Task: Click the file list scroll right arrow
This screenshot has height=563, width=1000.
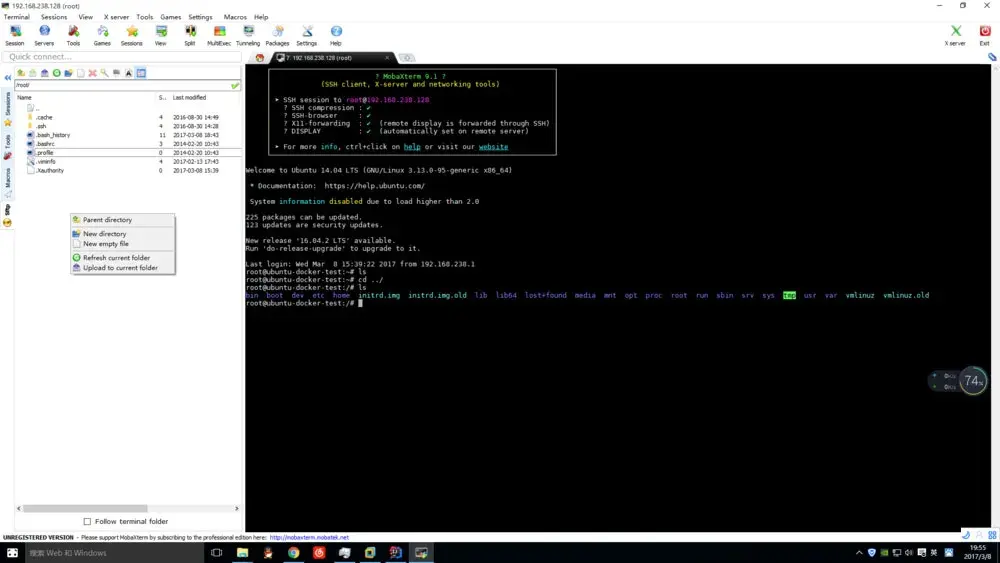Action: click(237, 509)
